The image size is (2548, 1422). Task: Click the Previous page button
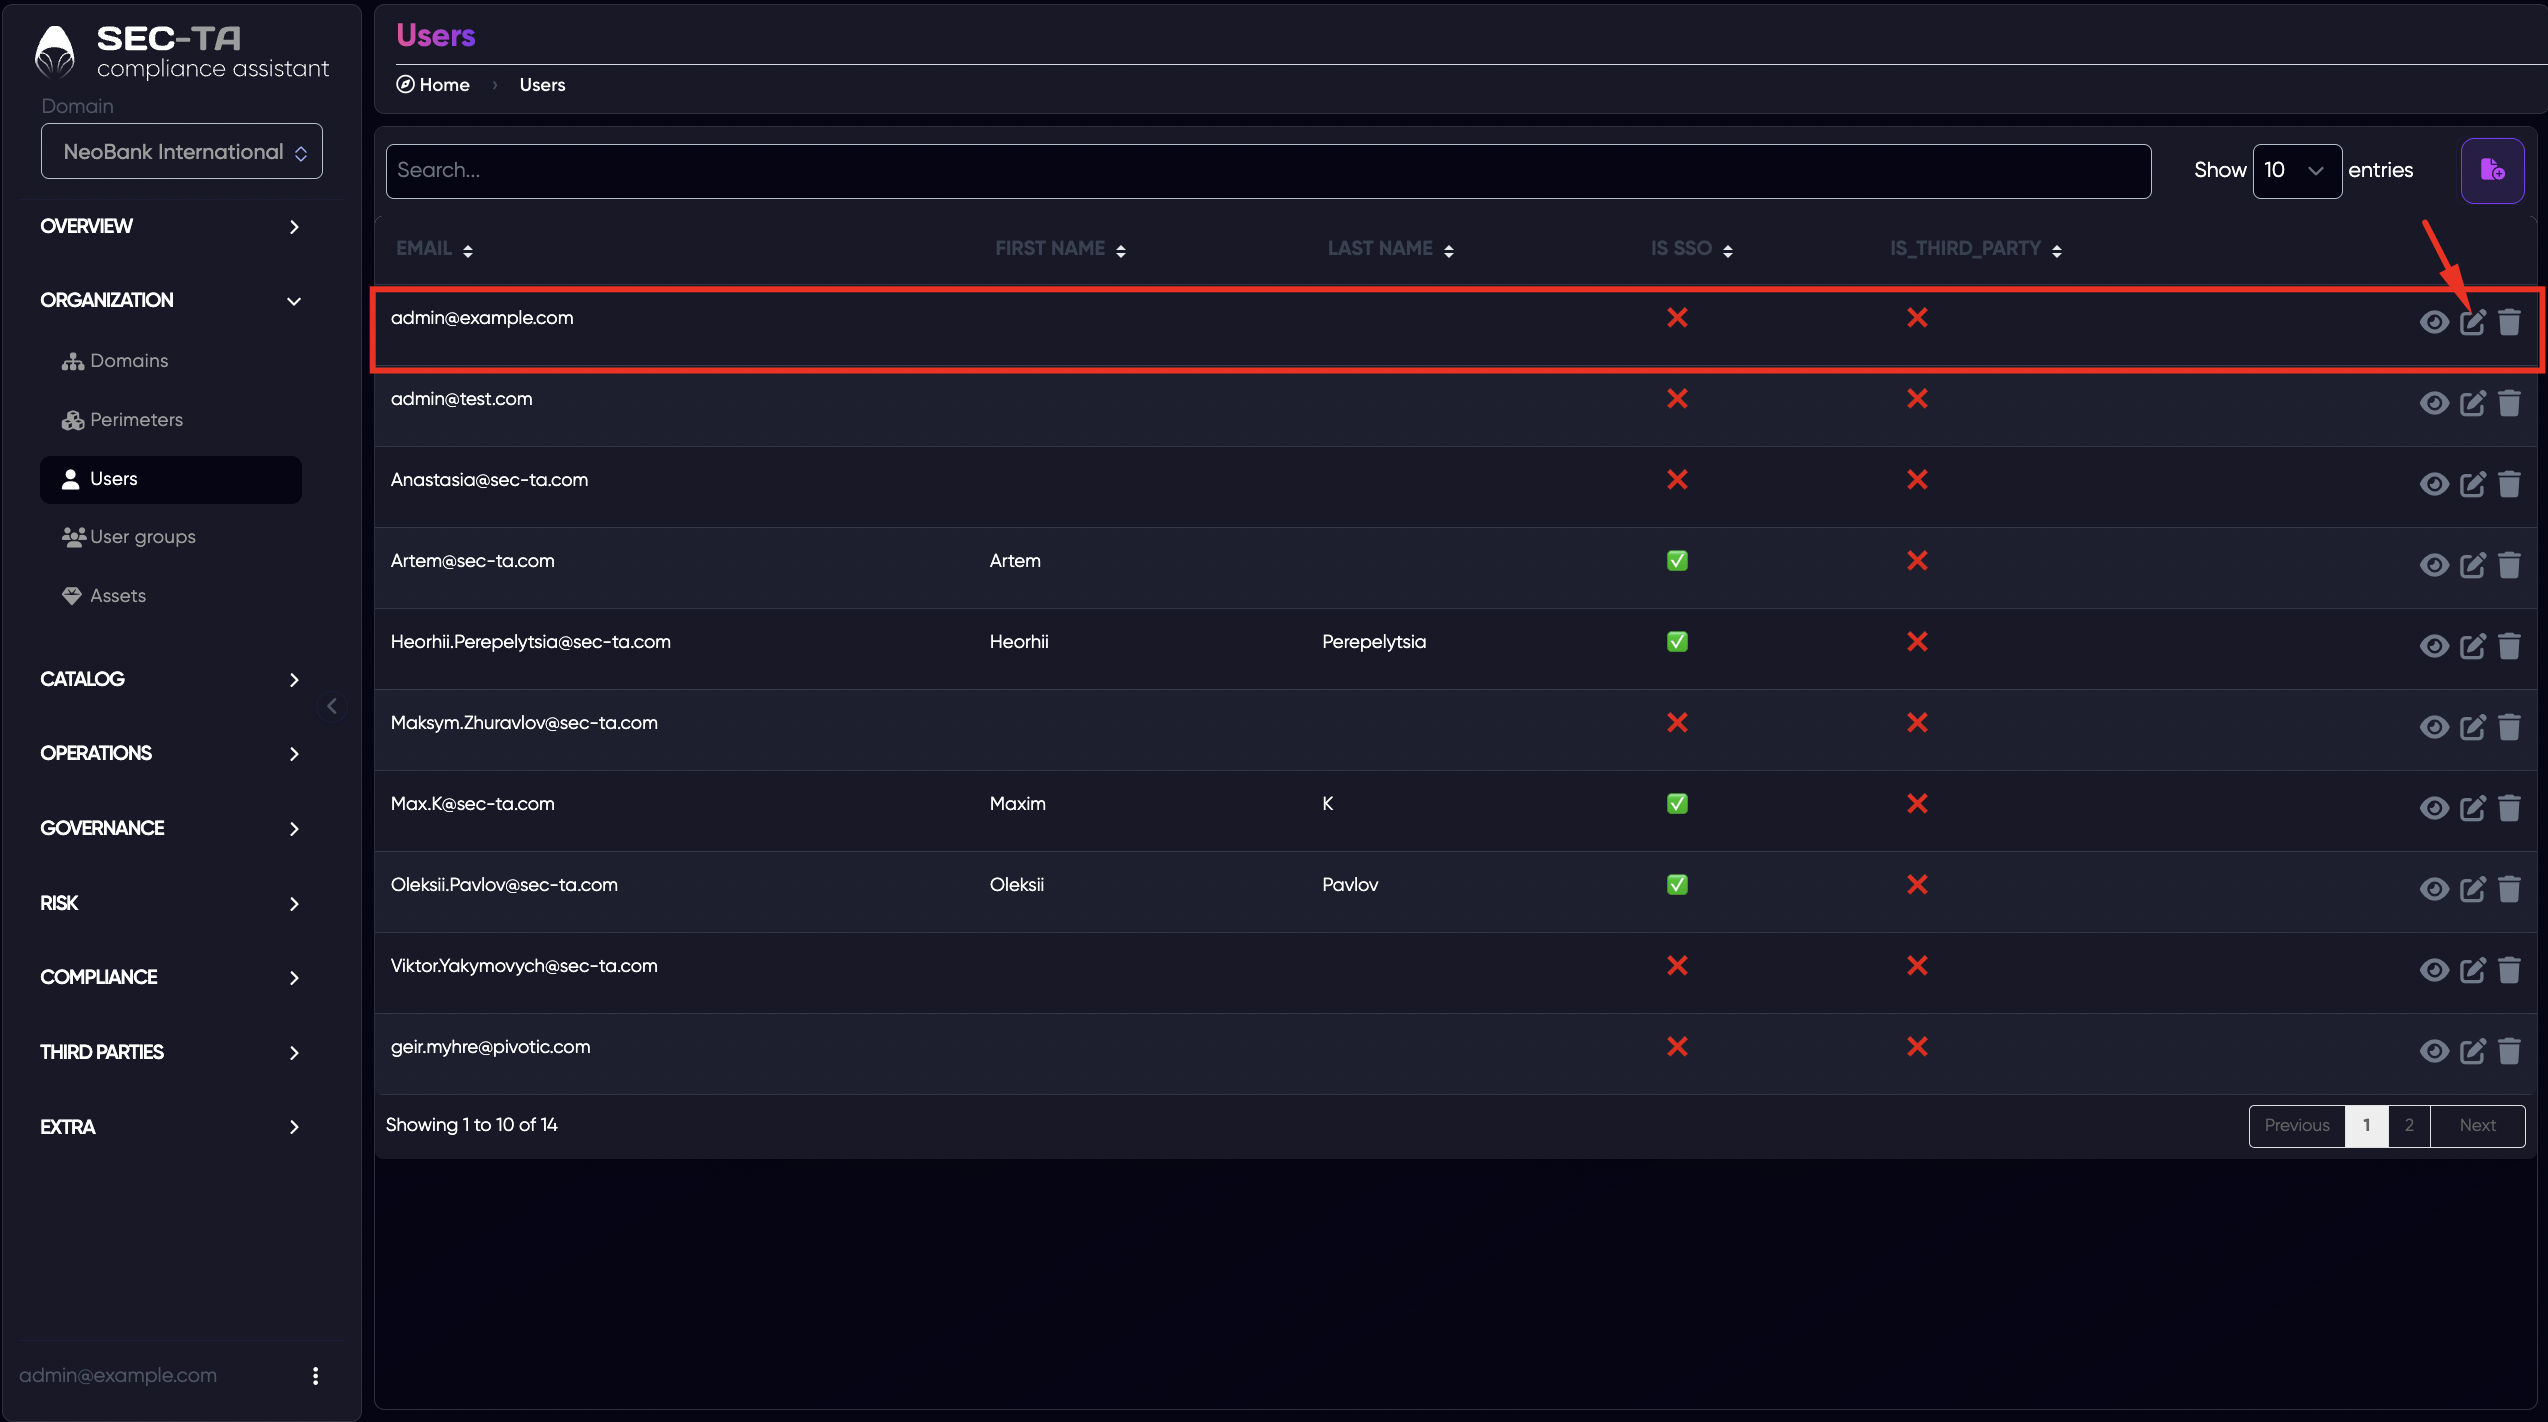click(x=2297, y=1126)
